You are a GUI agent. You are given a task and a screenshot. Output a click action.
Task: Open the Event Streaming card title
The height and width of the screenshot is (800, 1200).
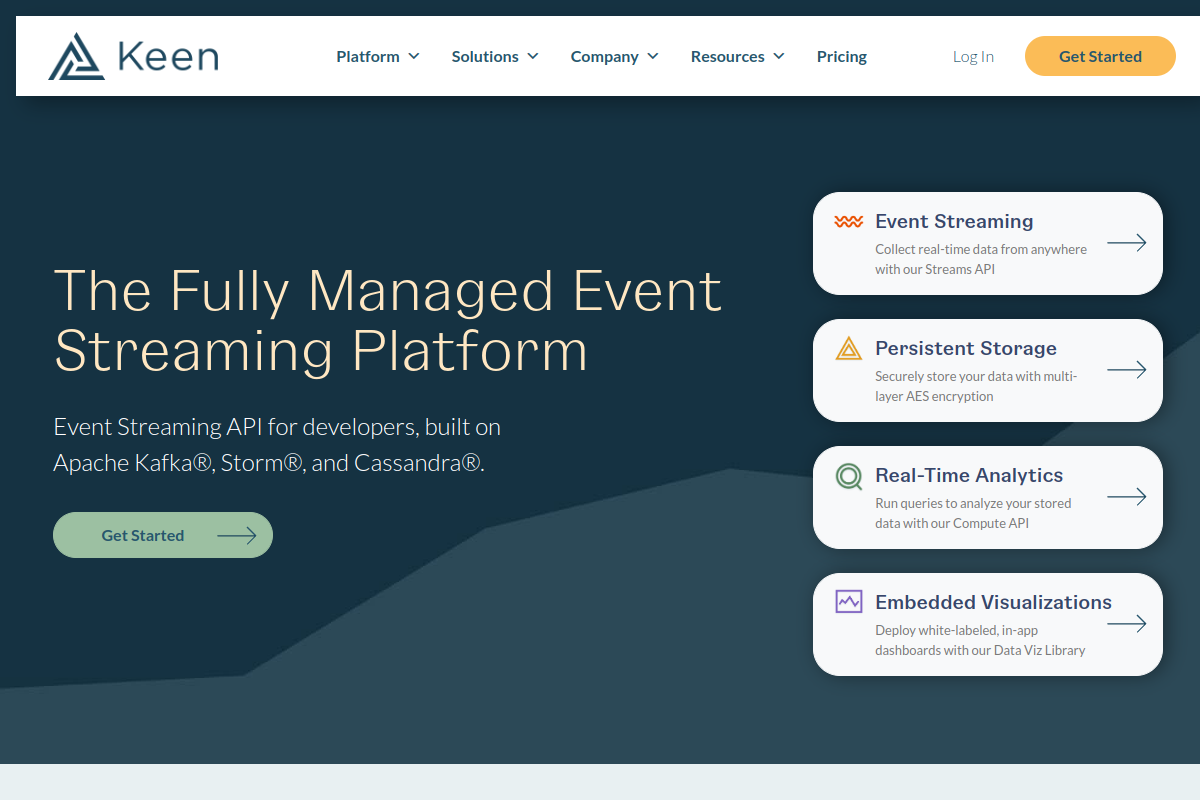point(954,221)
